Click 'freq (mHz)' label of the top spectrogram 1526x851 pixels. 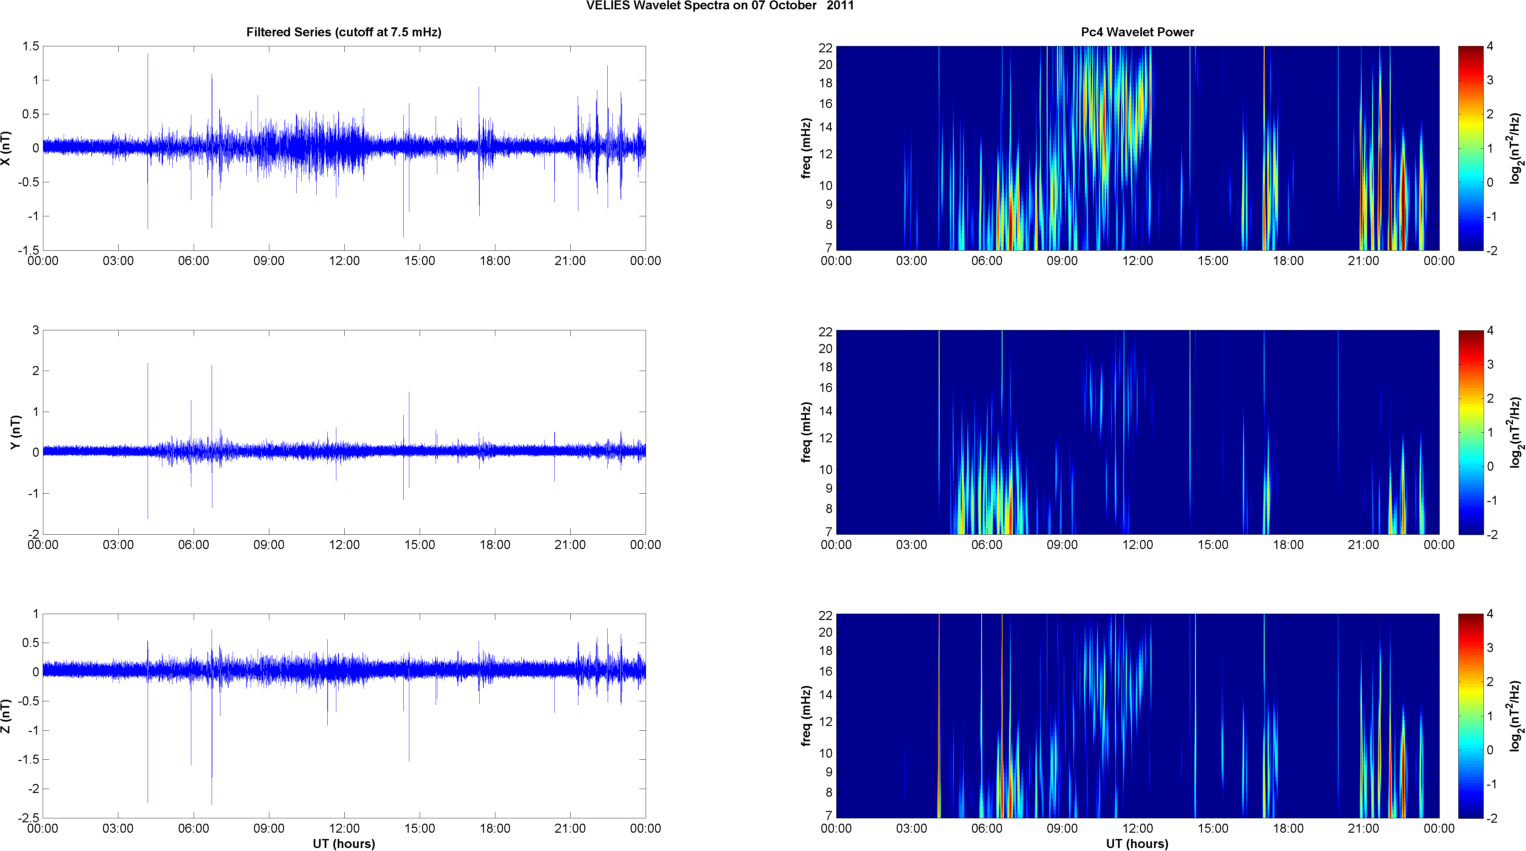pos(806,148)
